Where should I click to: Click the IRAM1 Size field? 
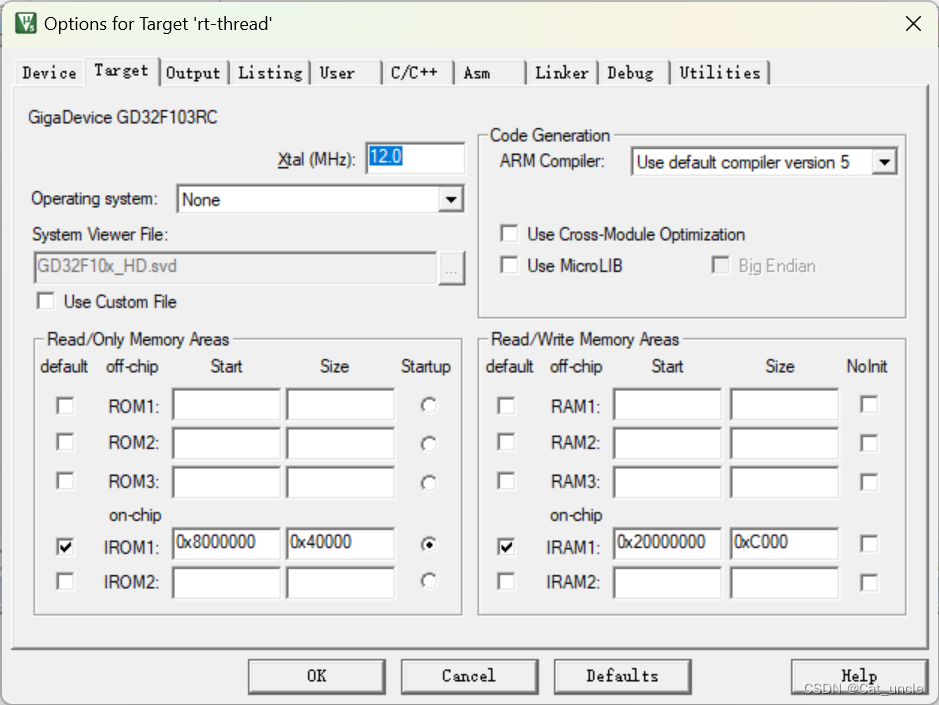tap(784, 543)
